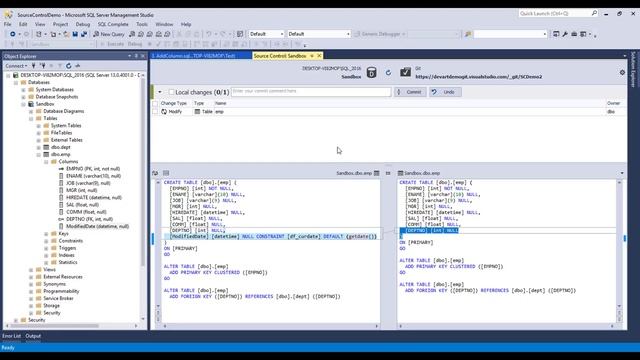Click the table icon next to Sandbox.dbo.emp on left pane

pos(376,173)
